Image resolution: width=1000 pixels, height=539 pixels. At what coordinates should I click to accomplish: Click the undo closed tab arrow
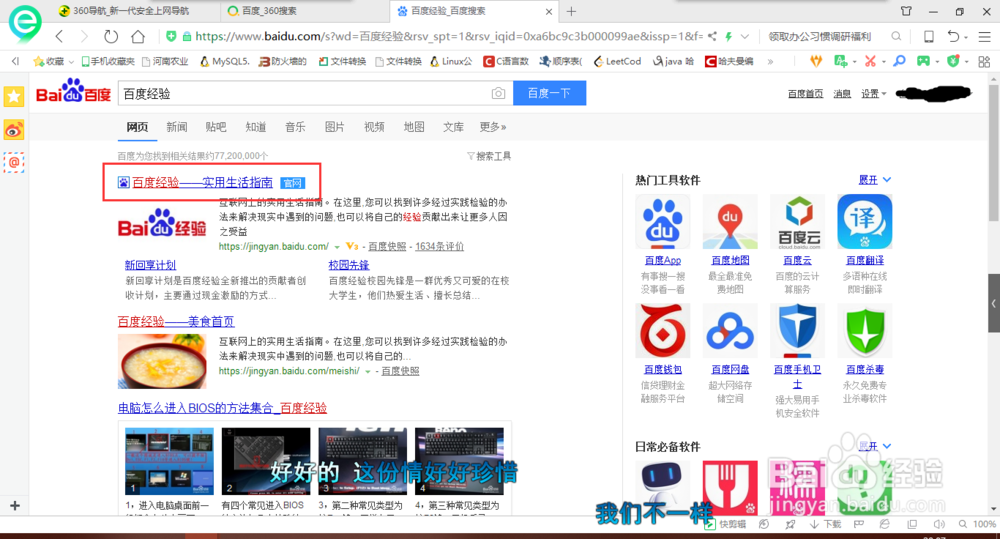(x=953, y=36)
